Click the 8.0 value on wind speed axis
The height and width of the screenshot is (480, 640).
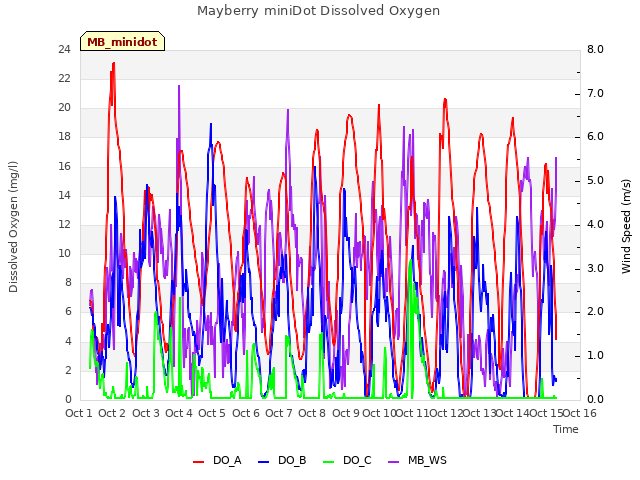595,49
